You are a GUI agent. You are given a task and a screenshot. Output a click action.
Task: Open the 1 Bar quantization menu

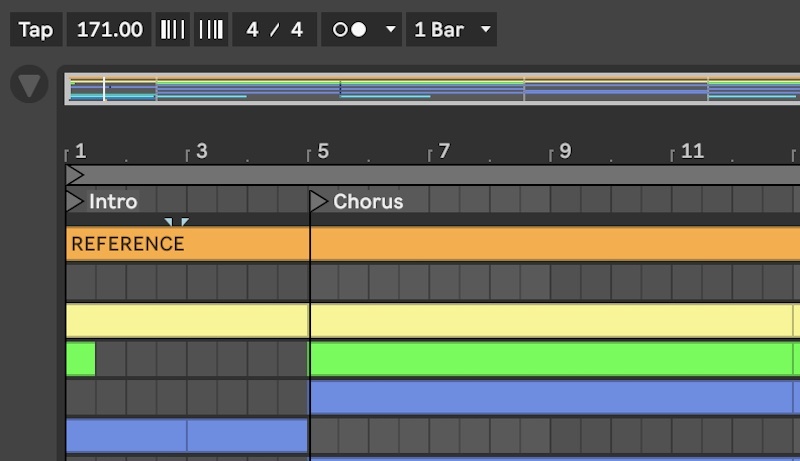coord(452,29)
